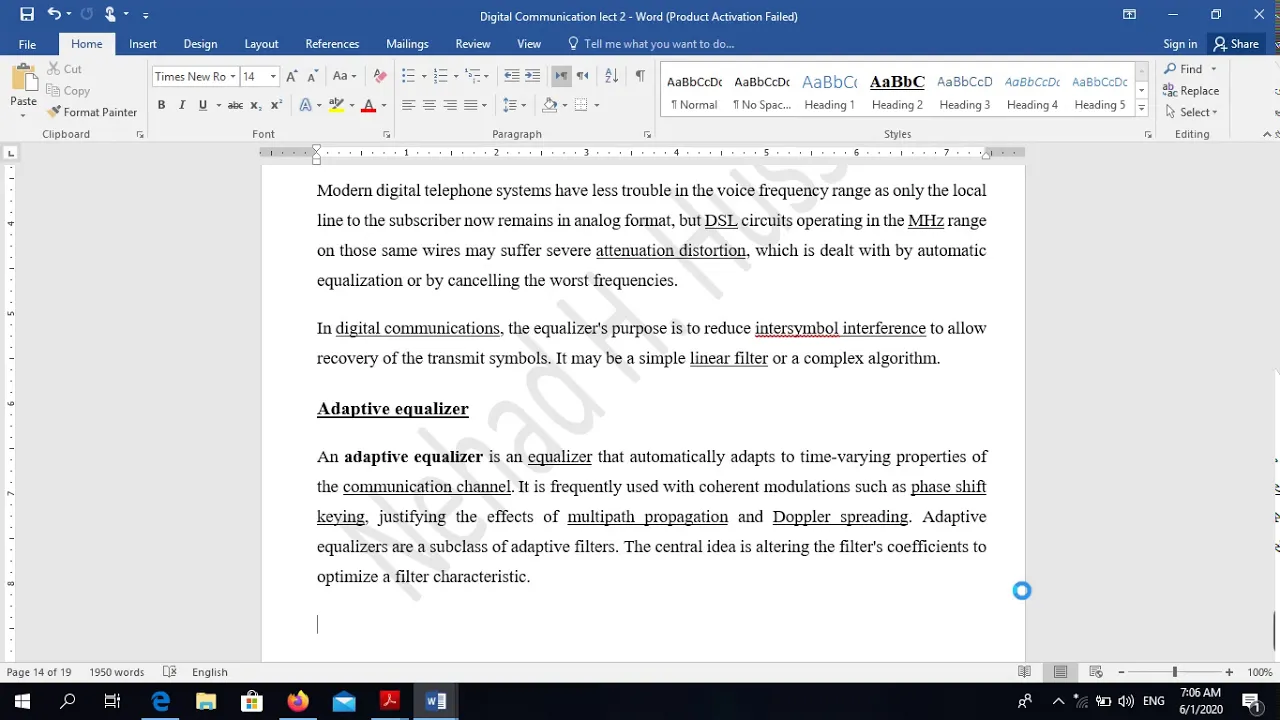Open Action Center notifications
This screenshot has height=720, width=1280.
click(1250, 701)
